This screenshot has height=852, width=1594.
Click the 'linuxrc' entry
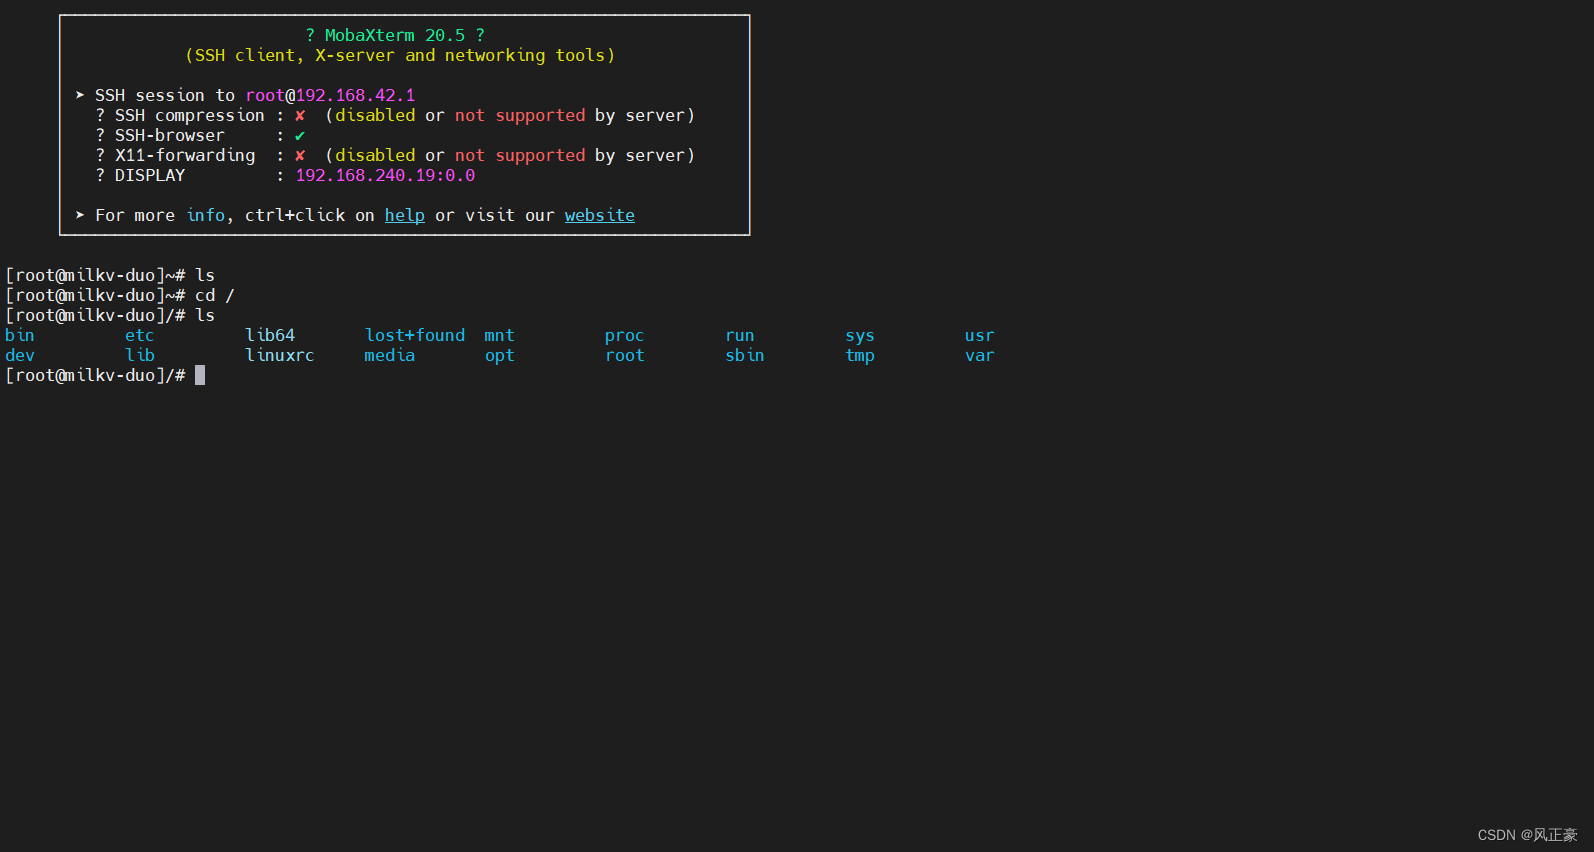pos(280,355)
